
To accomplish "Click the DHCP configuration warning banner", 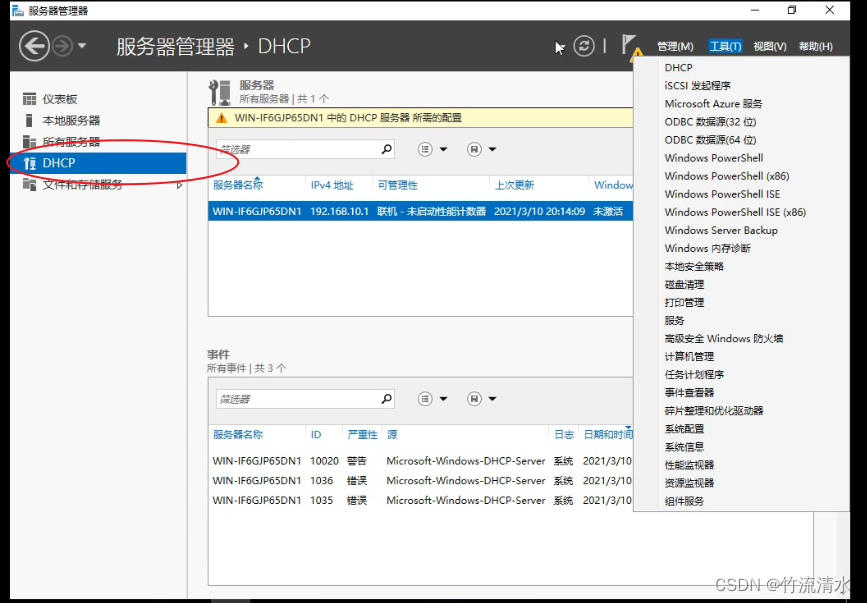I will (x=420, y=118).
